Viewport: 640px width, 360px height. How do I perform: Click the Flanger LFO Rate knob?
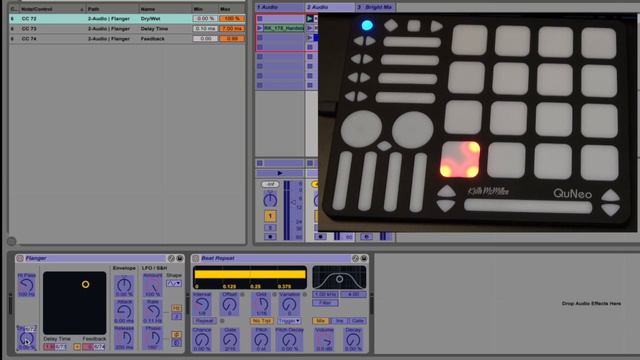click(x=153, y=312)
